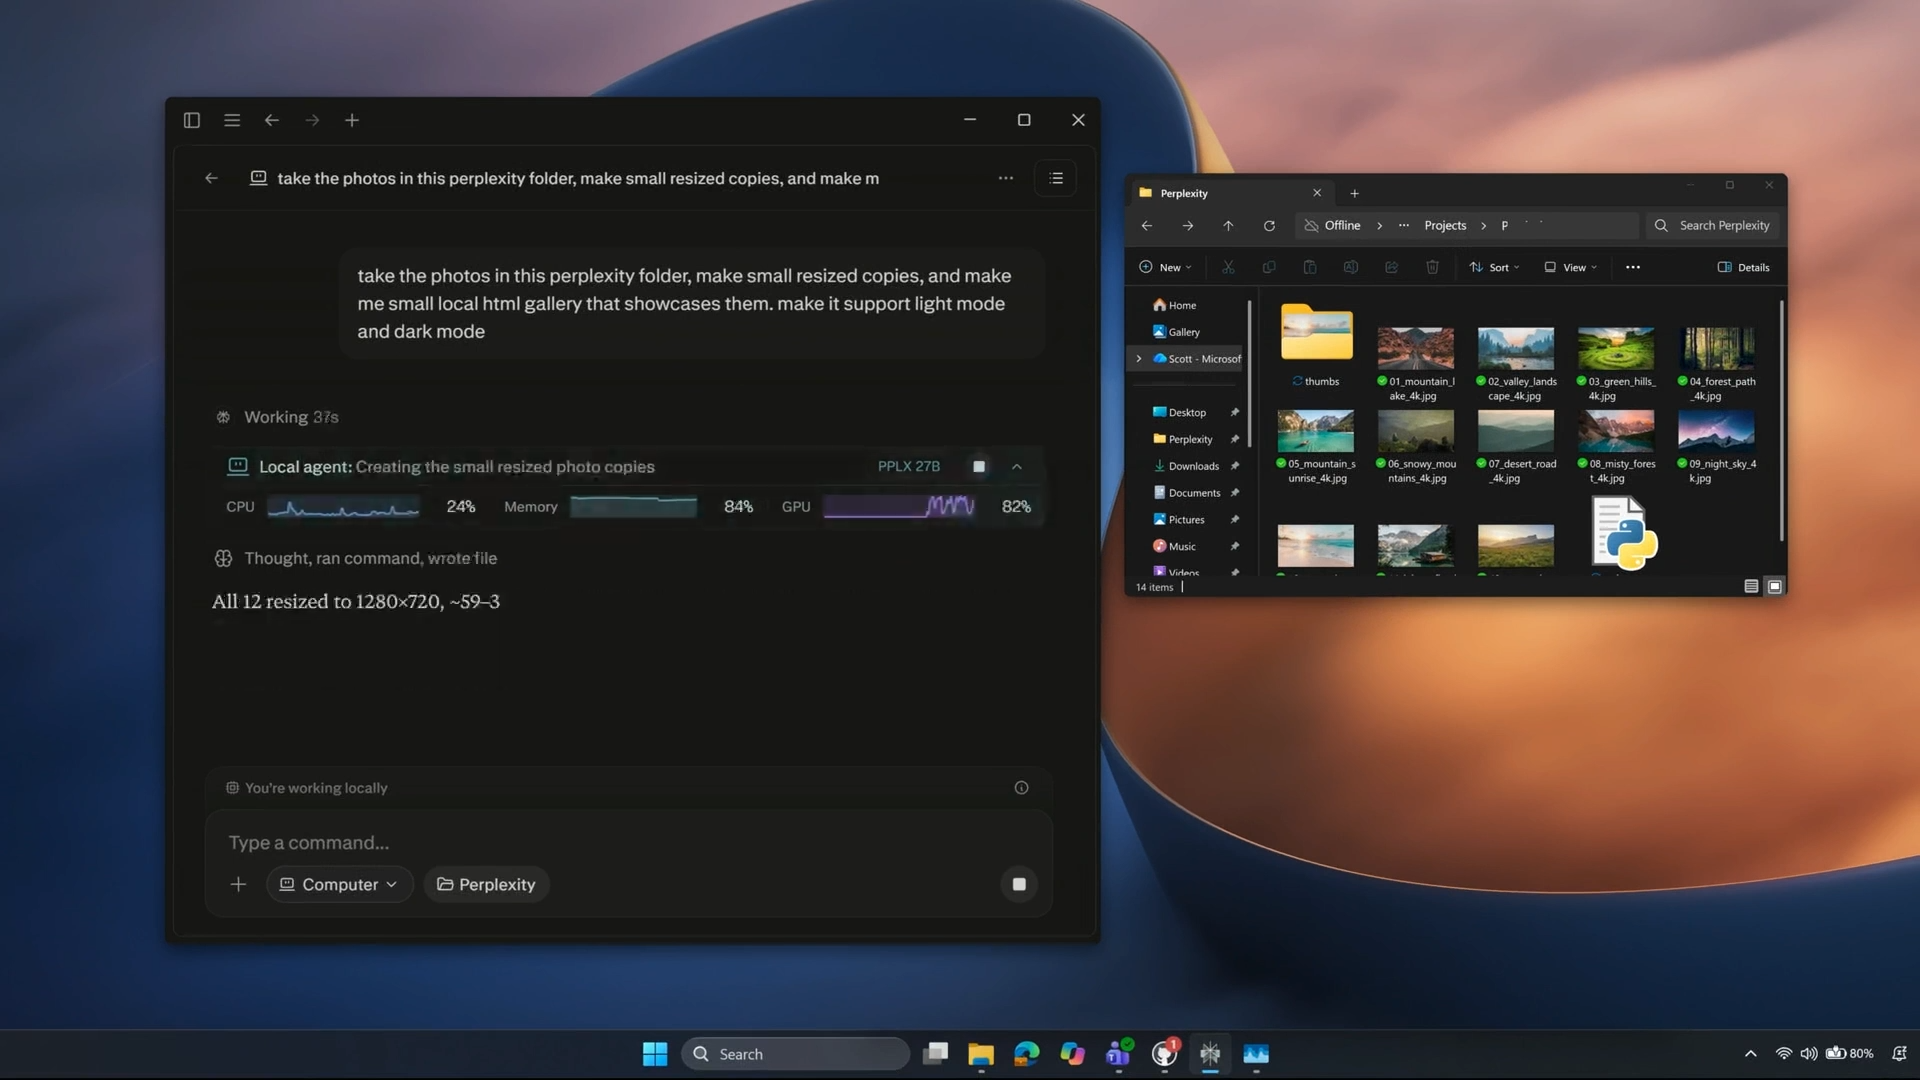Open Downloads in File Explorer sidebar
The width and height of the screenshot is (1920, 1080).
tap(1186, 466)
